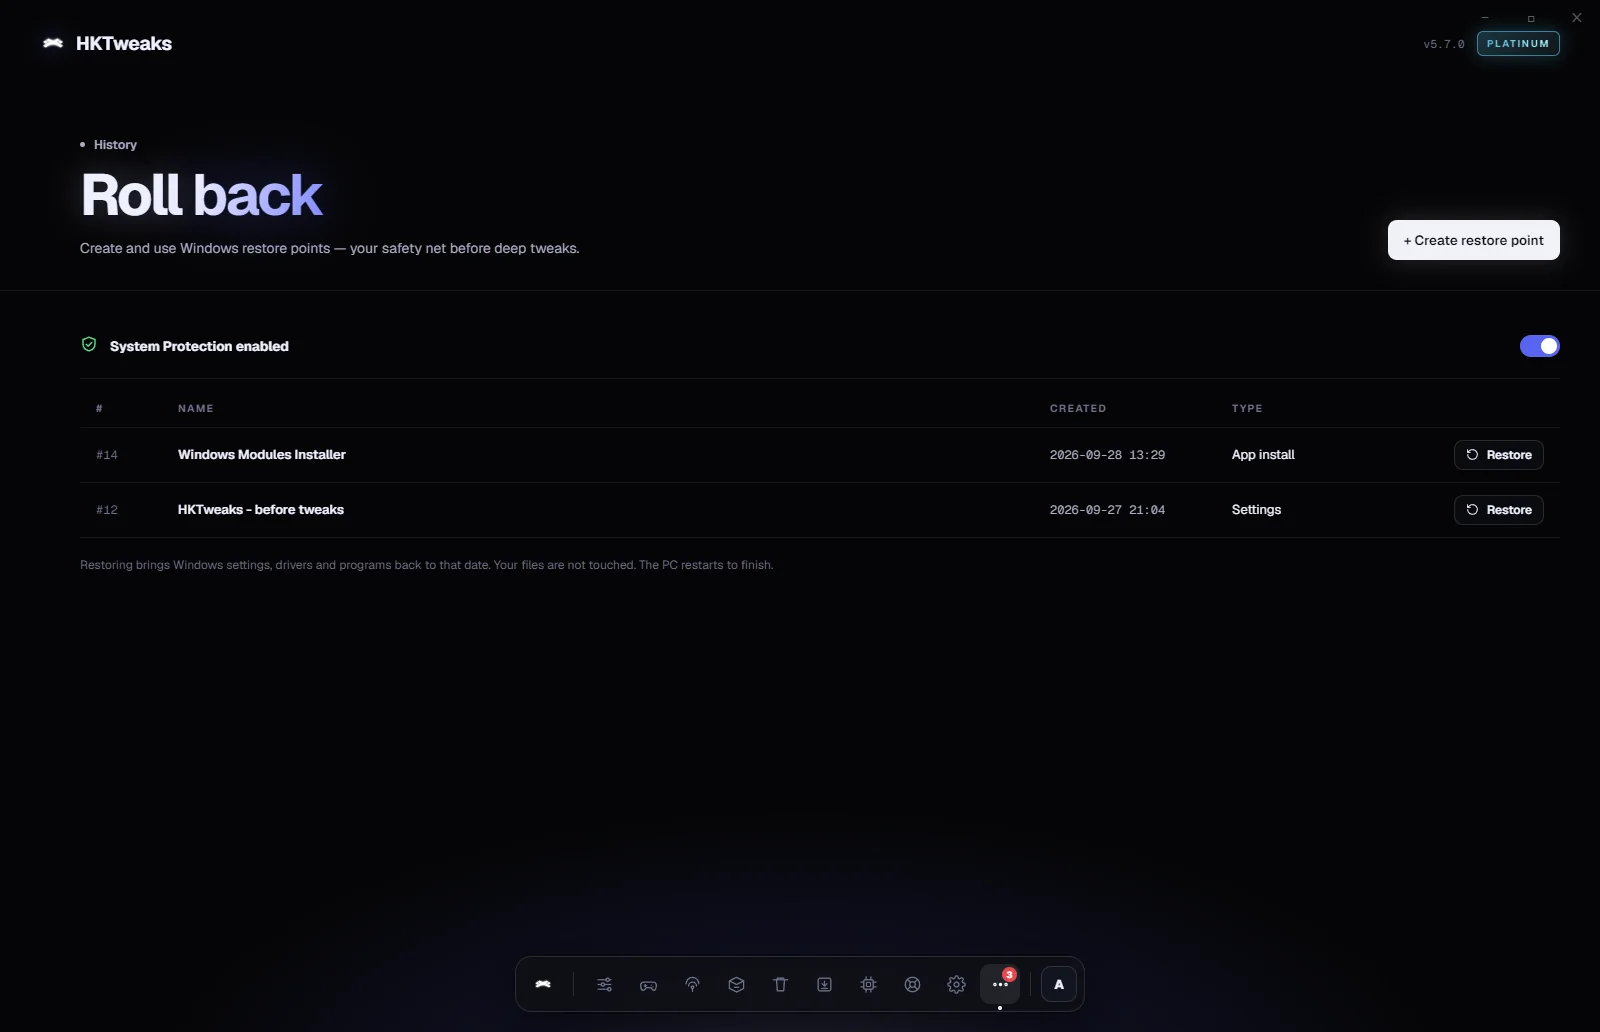Click the TYPE column header
This screenshot has width=1600, height=1032.
[x=1247, y=408]
